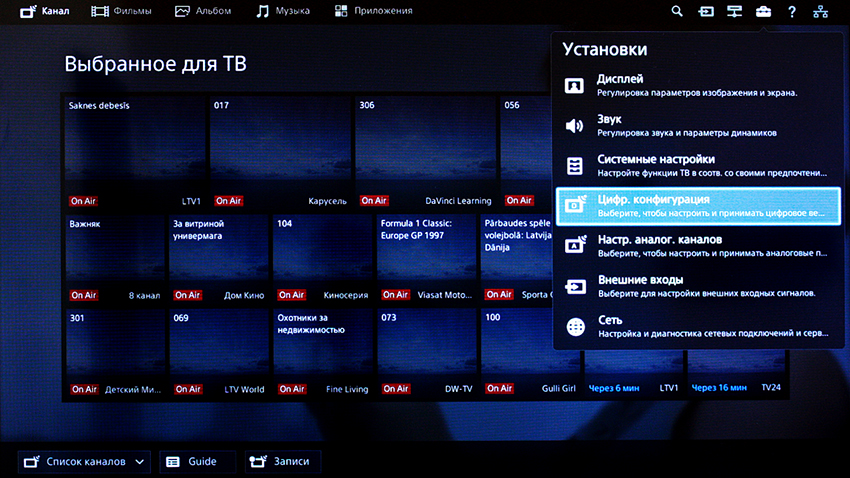Open the settings toolbox icon
850x478 pixels.
click(763, 12)
